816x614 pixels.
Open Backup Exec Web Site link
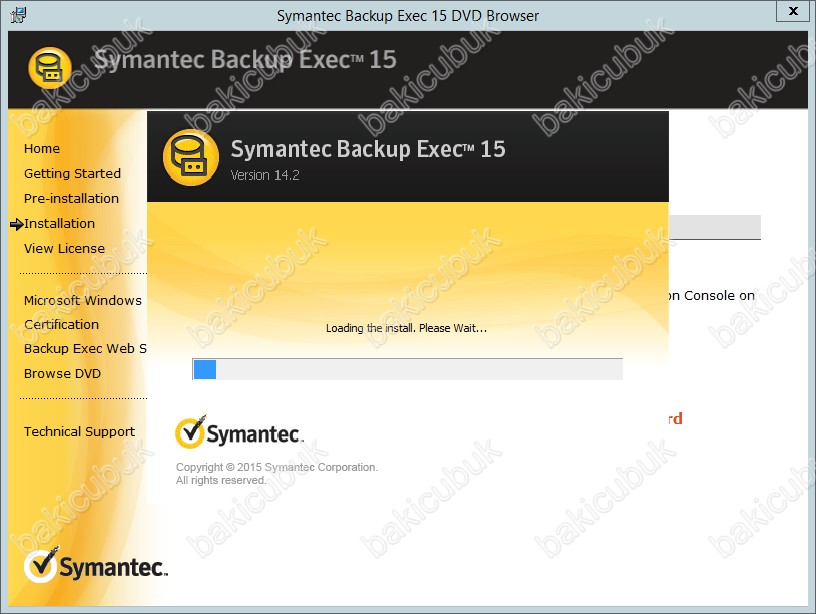85,349
